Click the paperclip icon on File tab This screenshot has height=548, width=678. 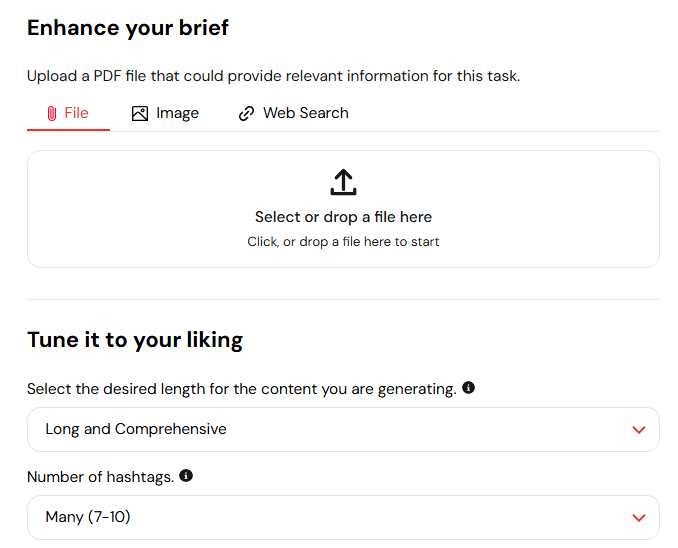click(52, 113)
